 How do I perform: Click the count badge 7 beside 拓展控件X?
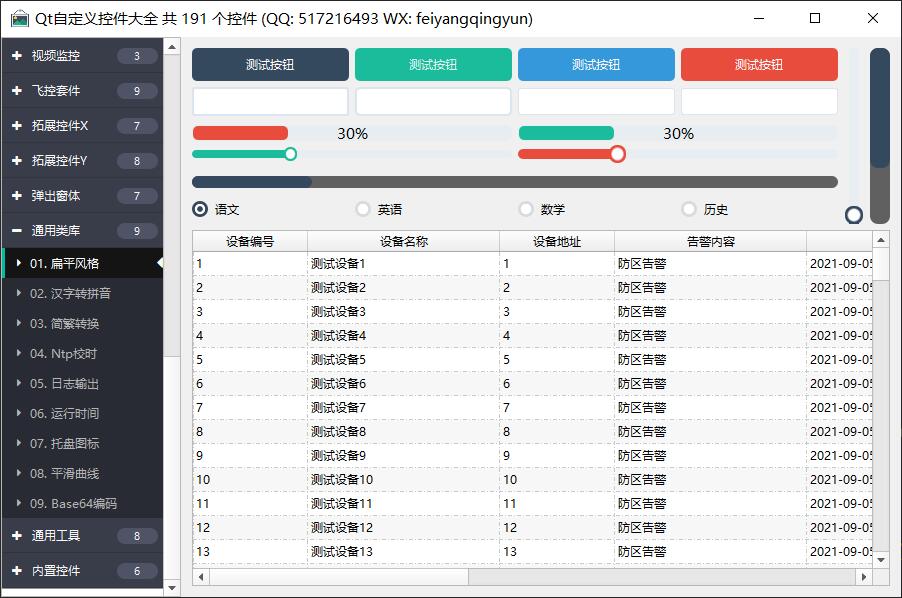(137, 126)
